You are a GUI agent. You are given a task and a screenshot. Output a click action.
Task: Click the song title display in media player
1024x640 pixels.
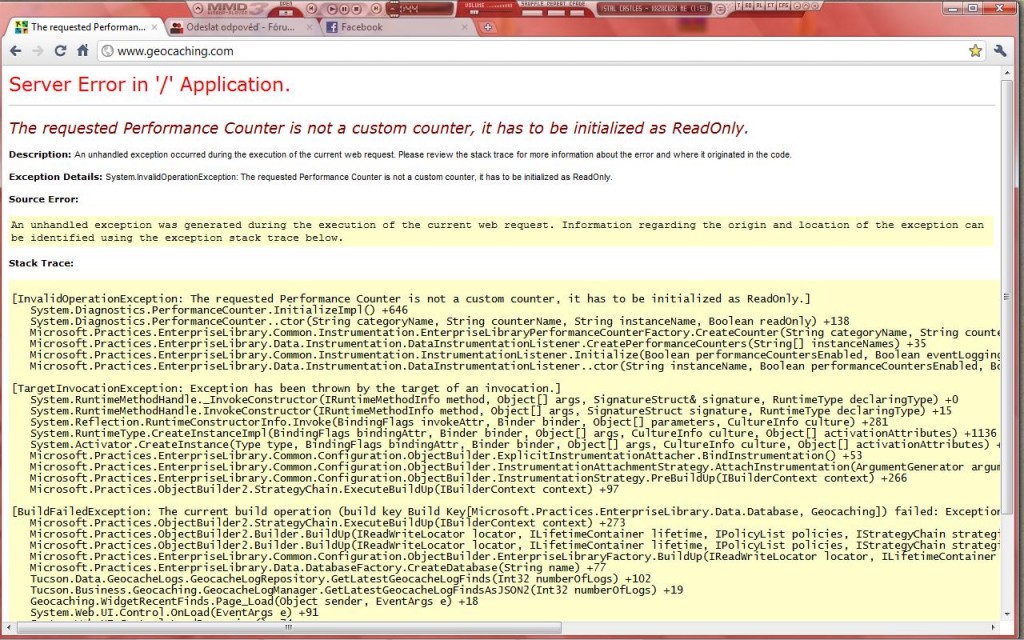(x=655, y=9)
